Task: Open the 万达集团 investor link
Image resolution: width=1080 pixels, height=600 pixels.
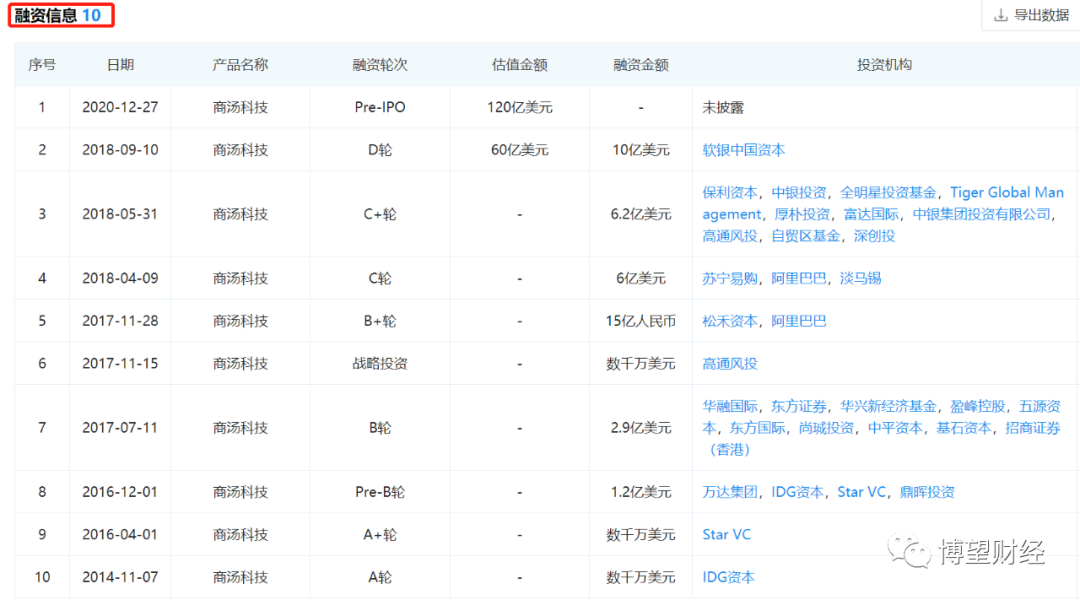Action: pos(729,492)
